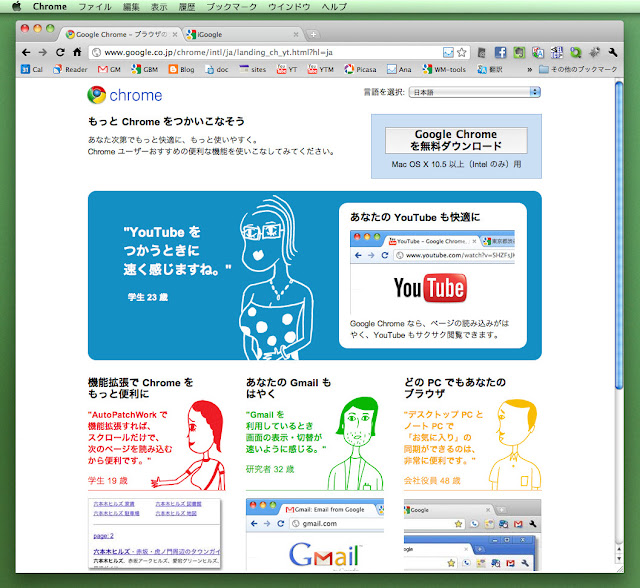Viewport: 640px width, 588px height.
Task: Click the あなたの Gmail も はやく heading
Action: point(288,388)
